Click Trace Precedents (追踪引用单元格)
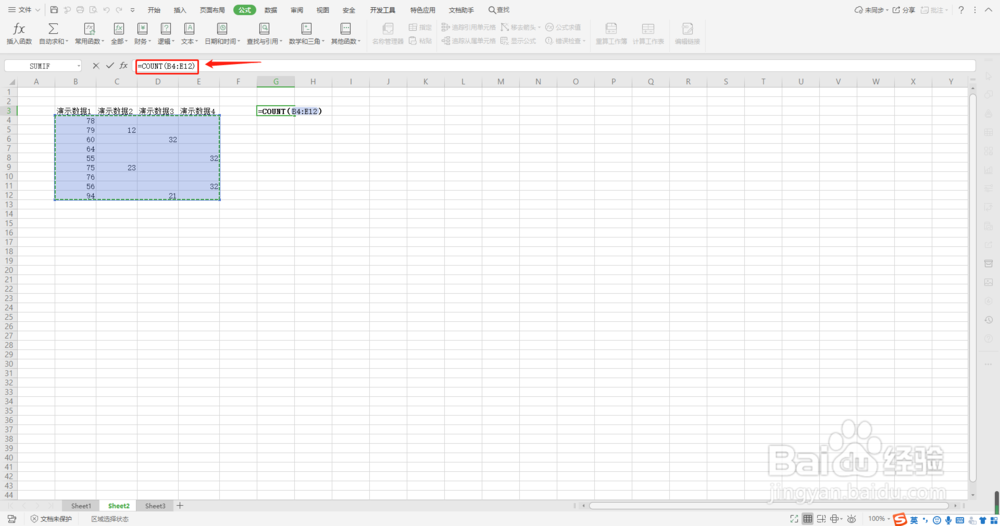The height and width of the screenshot is (526, 1000). coord(468,27)
